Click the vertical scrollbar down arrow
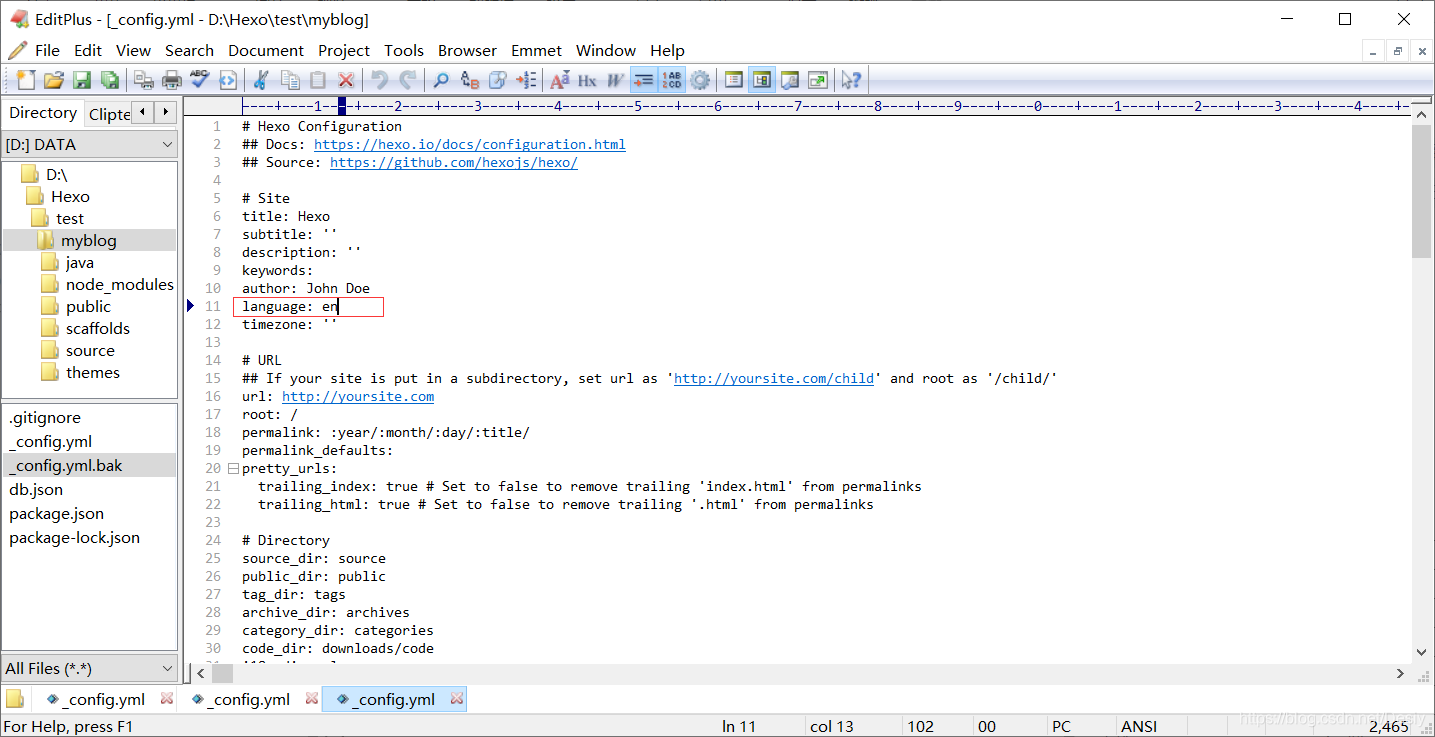The width and height of the screenshot is (1435, 737). click(1421, 651)
